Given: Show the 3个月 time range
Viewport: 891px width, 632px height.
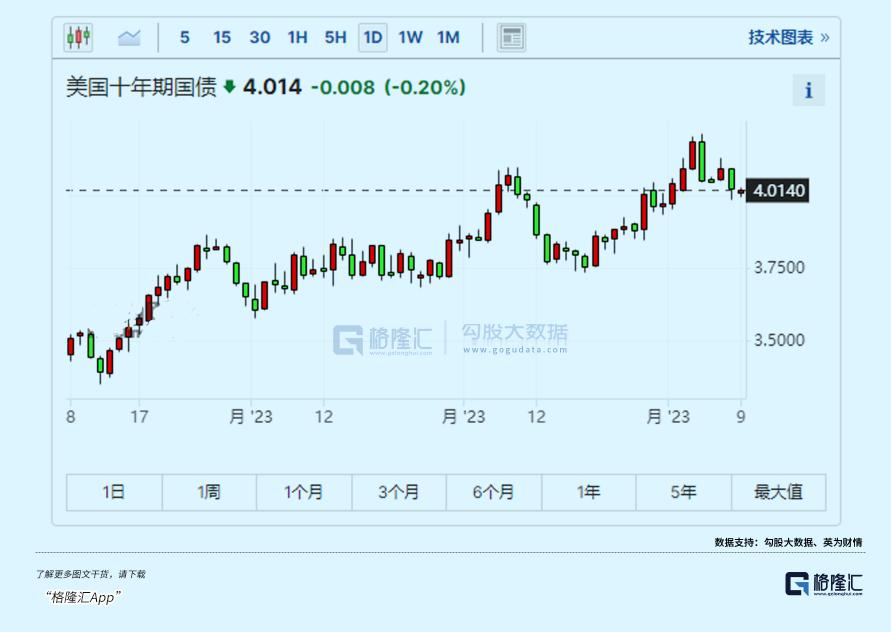Looking at the screenshot, I should point(399,492).
